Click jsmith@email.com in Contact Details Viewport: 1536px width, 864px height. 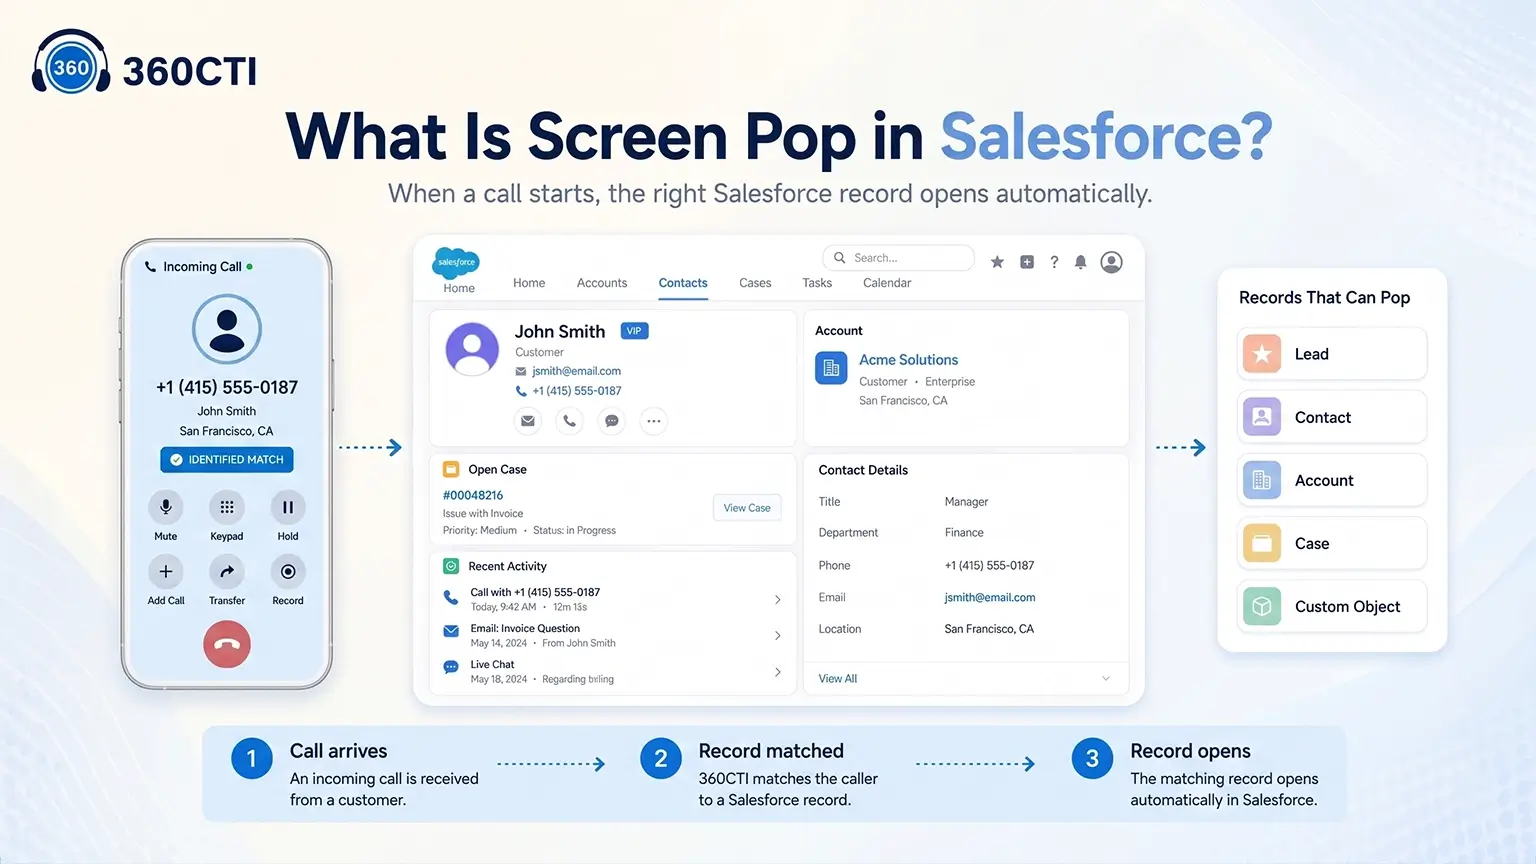click(990, 598)
